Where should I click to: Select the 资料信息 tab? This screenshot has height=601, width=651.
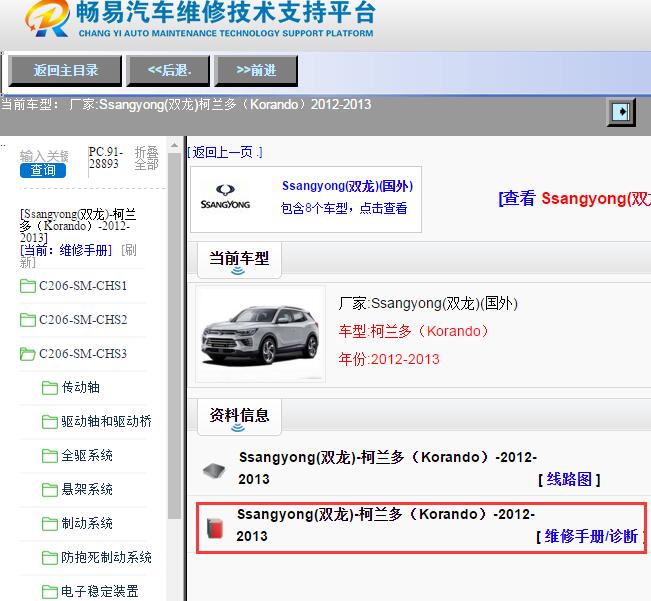239,416
